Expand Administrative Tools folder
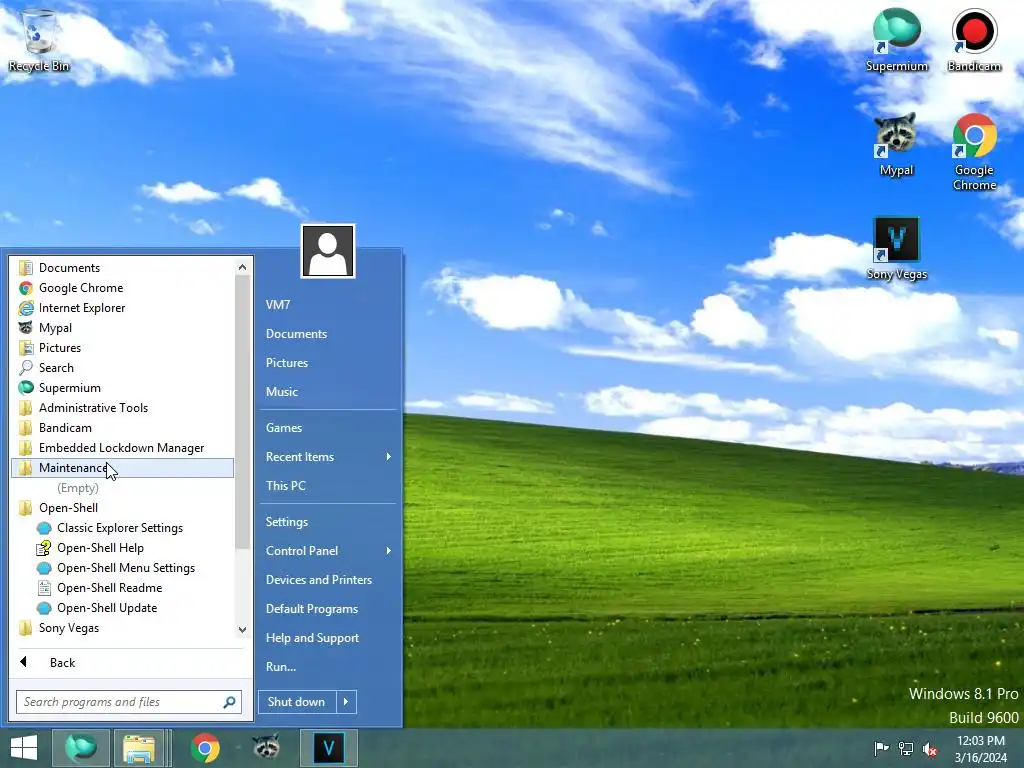 pyautogui.click(x=123, y=408)
